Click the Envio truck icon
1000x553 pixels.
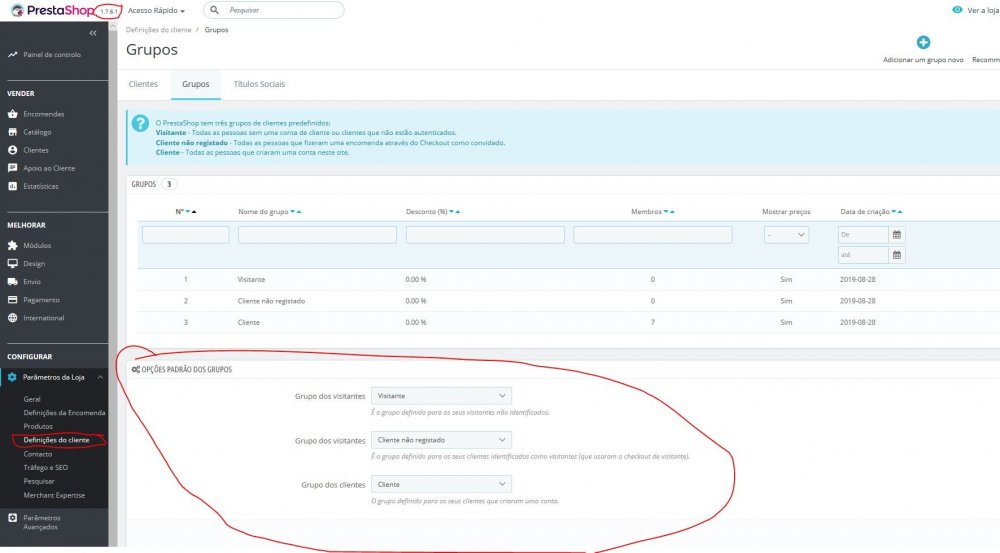pos(12,281)
